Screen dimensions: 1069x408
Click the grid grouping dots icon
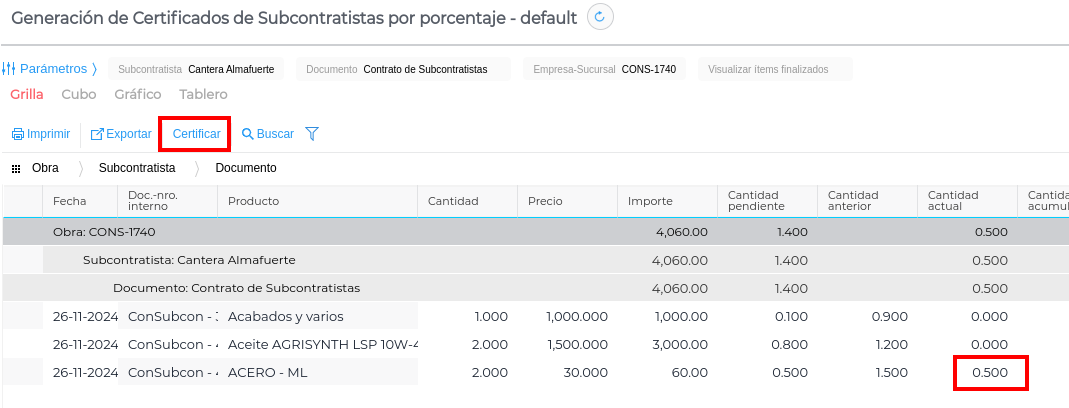click(16, 169)
